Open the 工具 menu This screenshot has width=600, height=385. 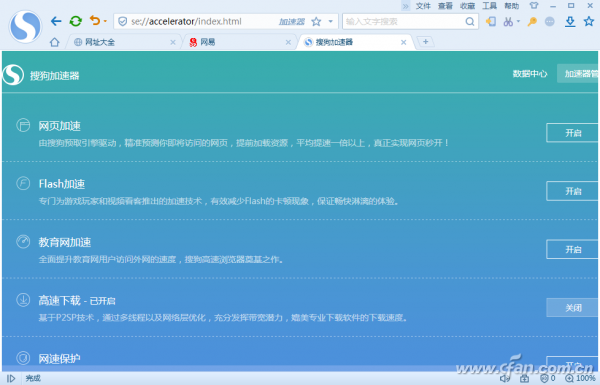[x=489, y=6]
